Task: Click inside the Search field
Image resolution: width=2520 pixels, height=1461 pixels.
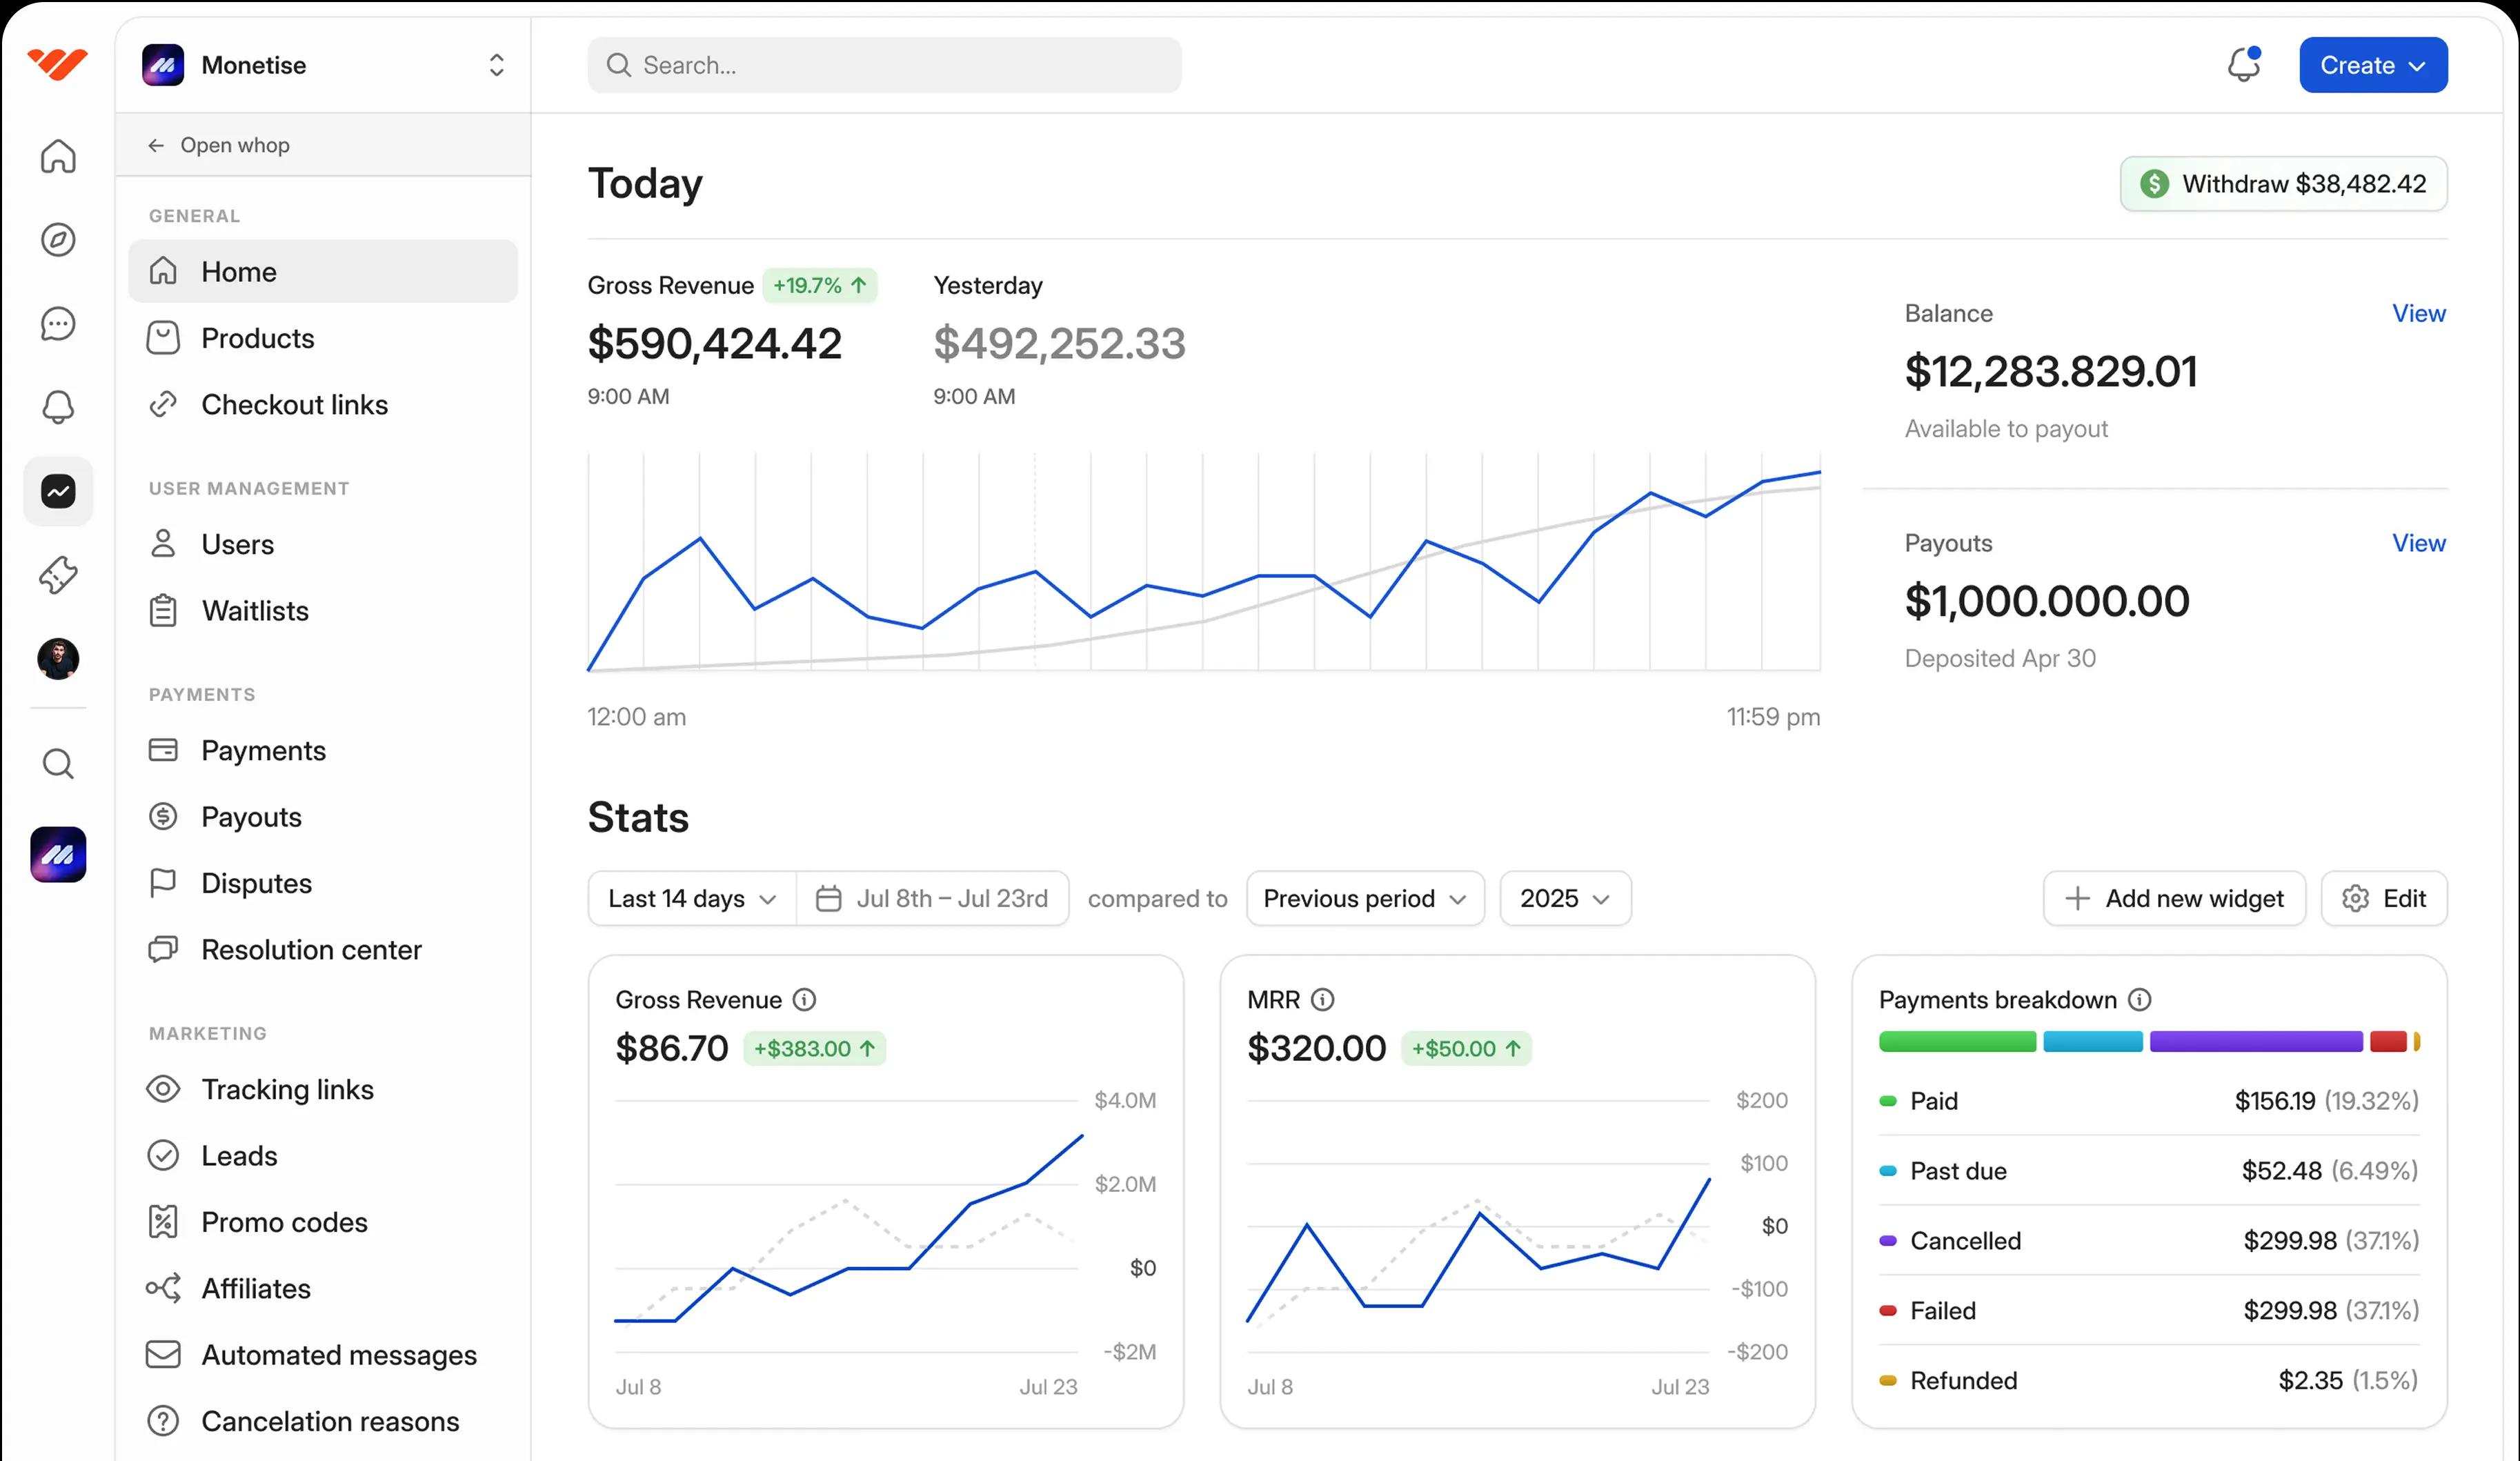Action: (x=884, y=64)
